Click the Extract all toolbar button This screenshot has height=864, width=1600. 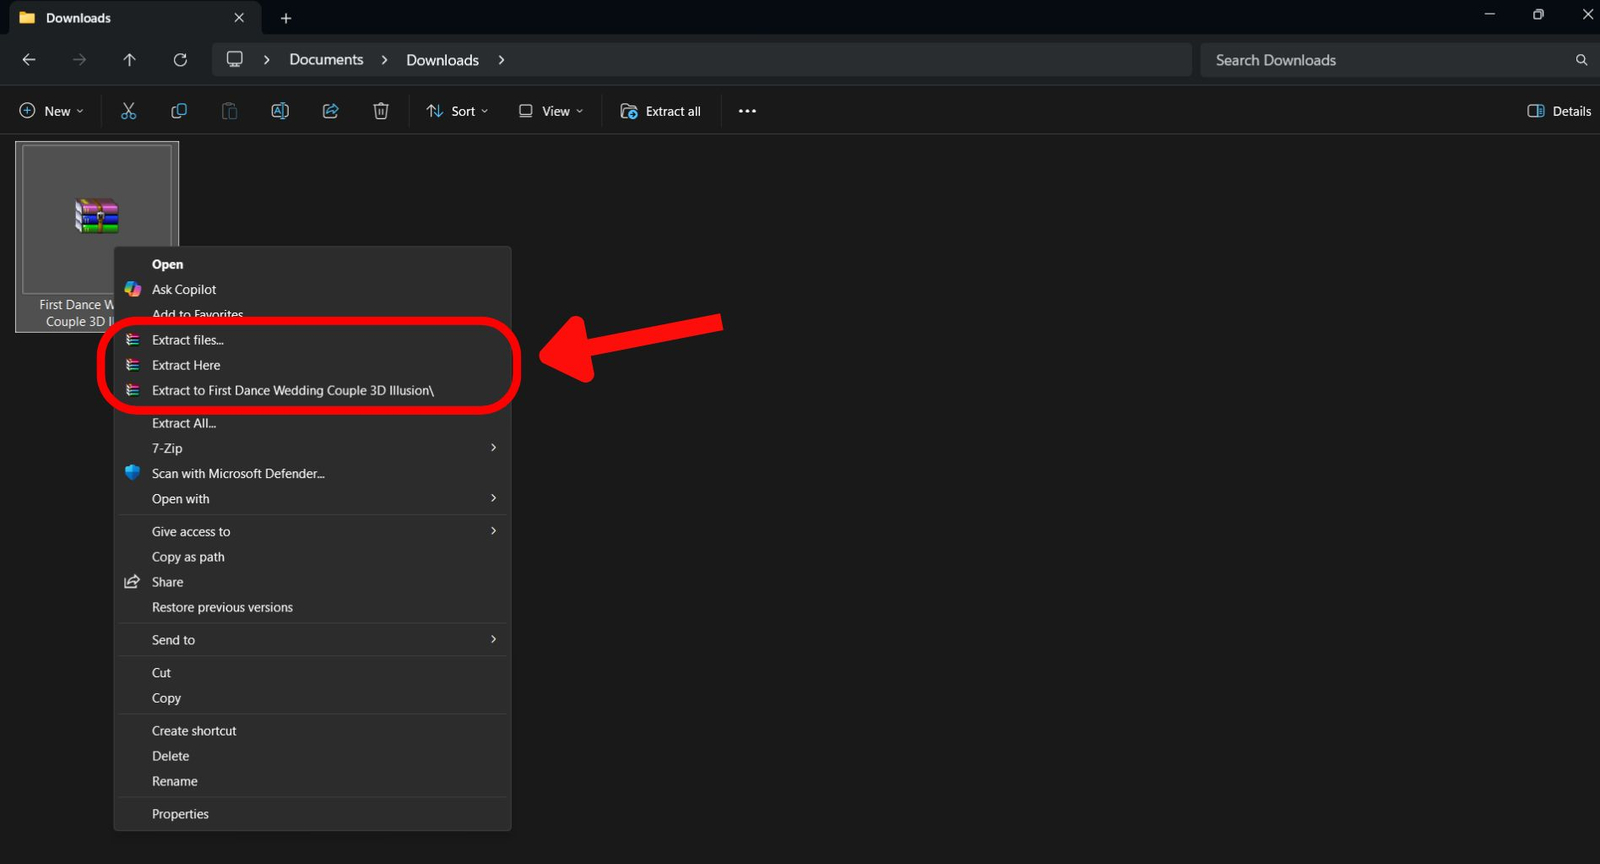coord(661,111)
